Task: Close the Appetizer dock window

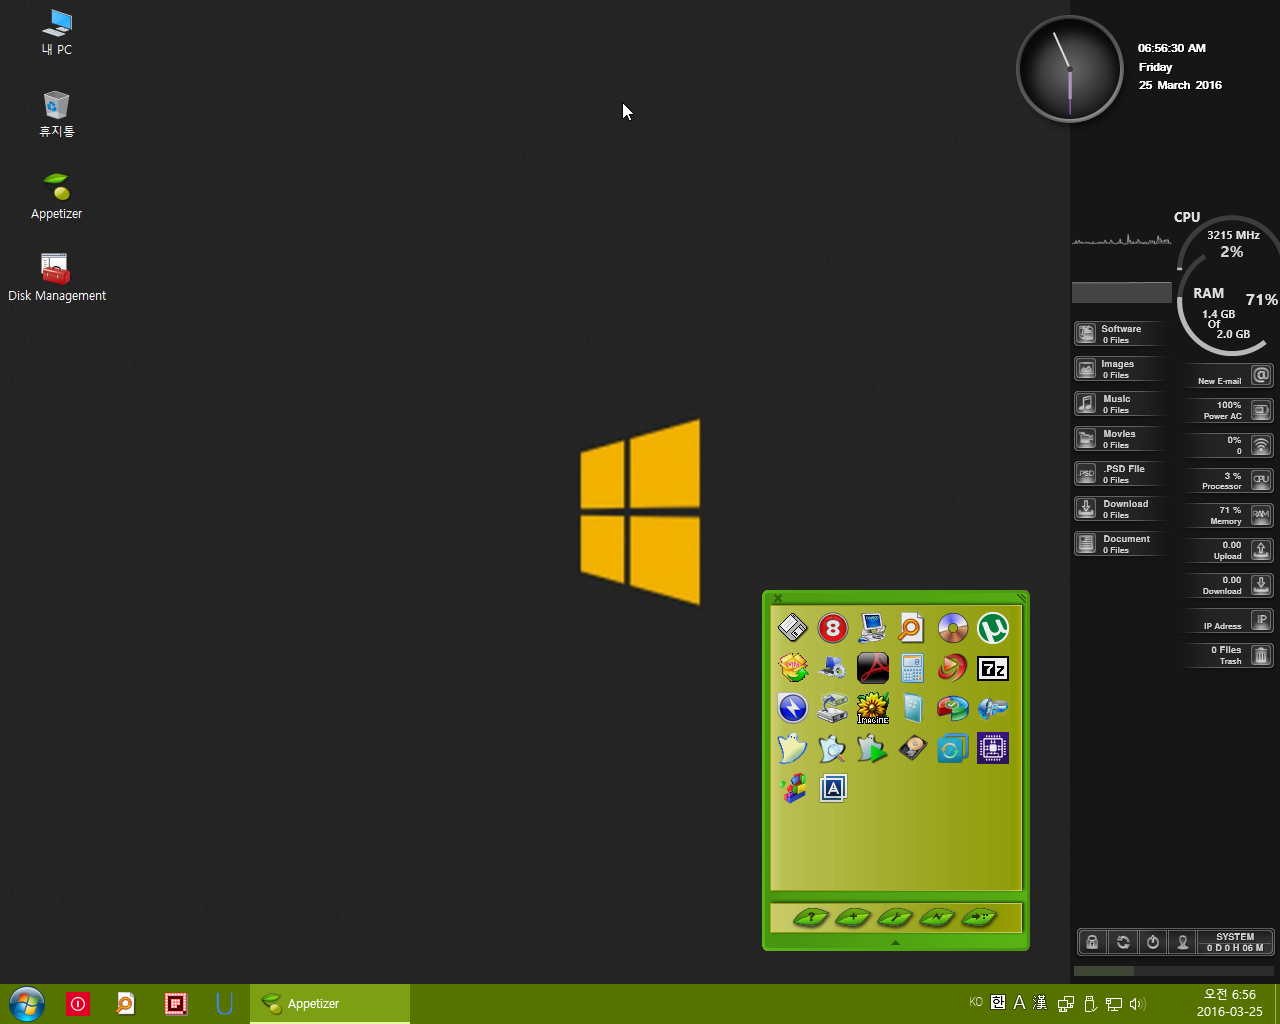Action: tap(778, 598)
